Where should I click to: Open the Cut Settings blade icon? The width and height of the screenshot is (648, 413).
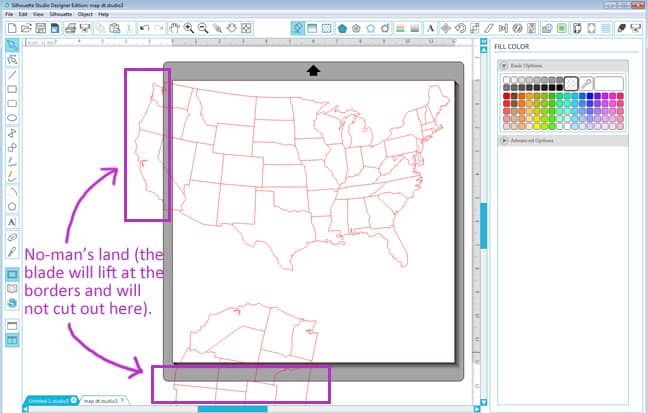point(622,28)
